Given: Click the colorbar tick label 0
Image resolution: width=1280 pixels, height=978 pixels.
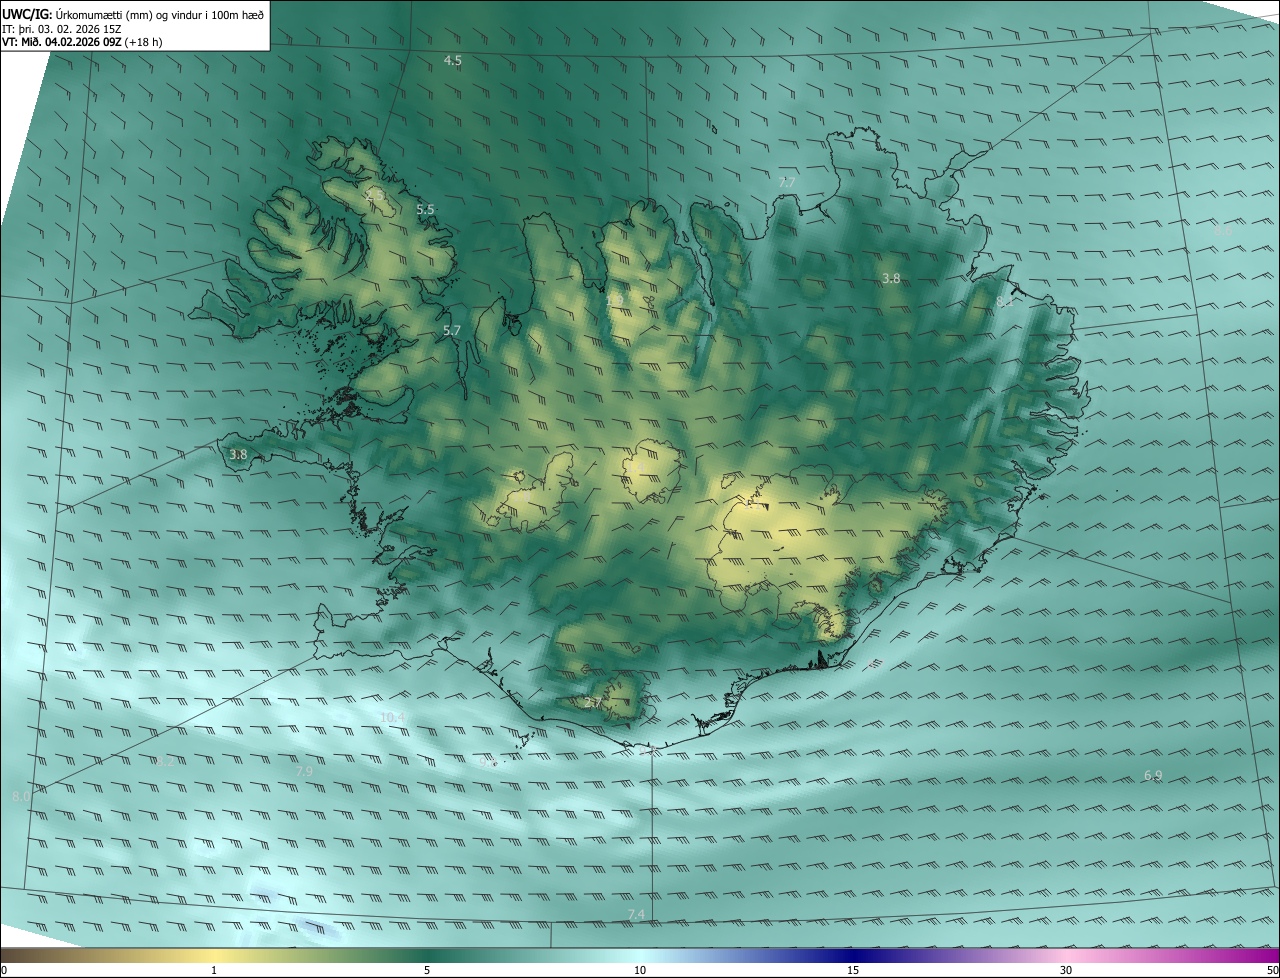Looking at the screenshot, I should [x=4, y=970].
